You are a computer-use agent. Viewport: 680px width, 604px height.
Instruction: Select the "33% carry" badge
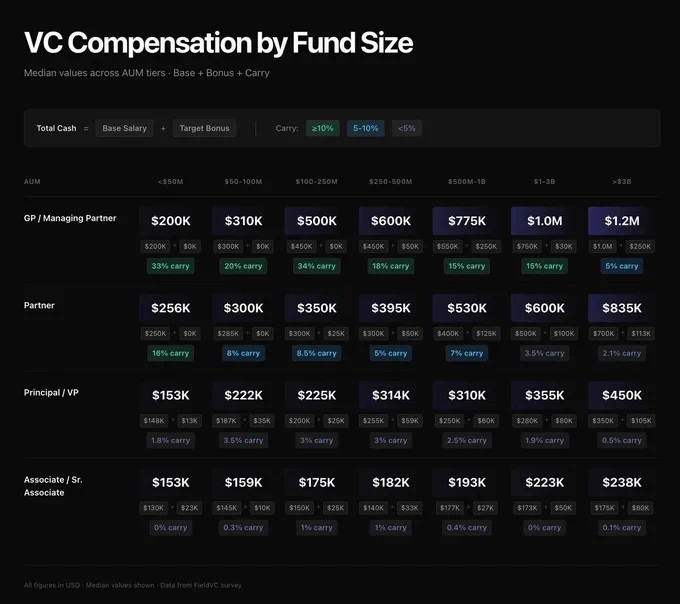170,266
